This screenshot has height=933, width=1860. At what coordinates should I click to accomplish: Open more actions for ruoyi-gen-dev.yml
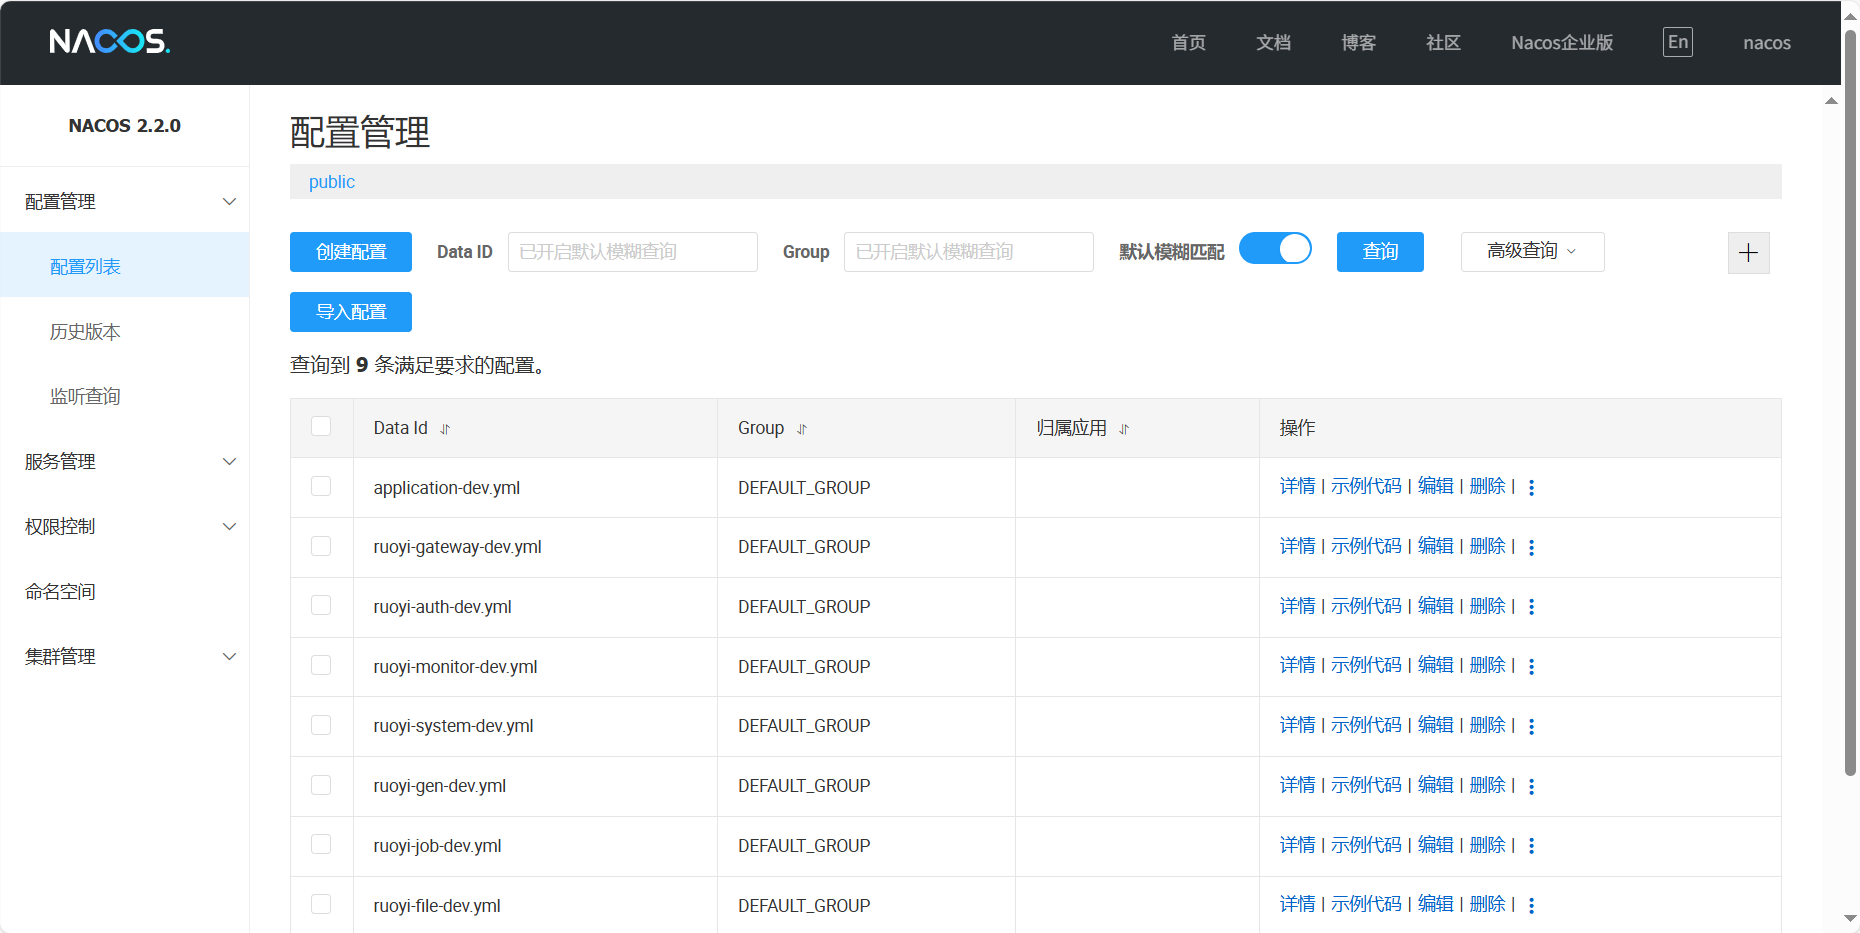point(1531,786)
